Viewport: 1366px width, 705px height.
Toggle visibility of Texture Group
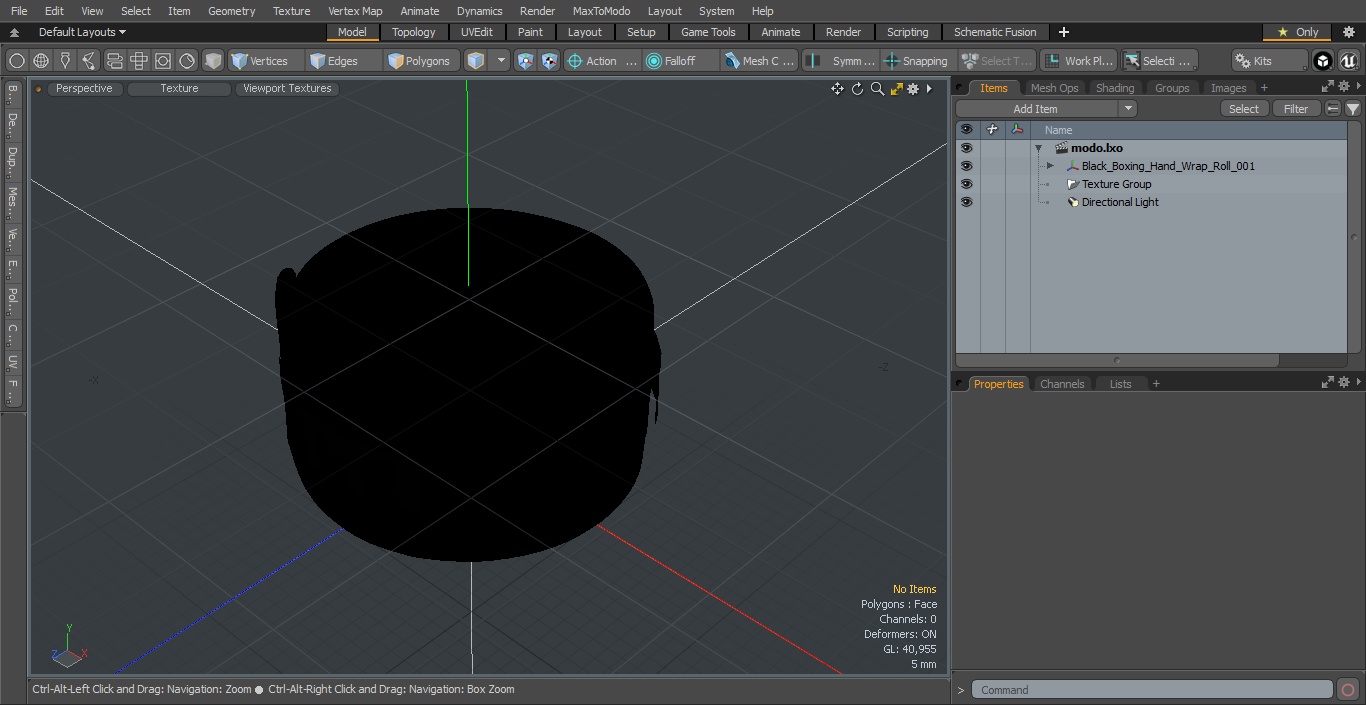click(x=966, y=184)
